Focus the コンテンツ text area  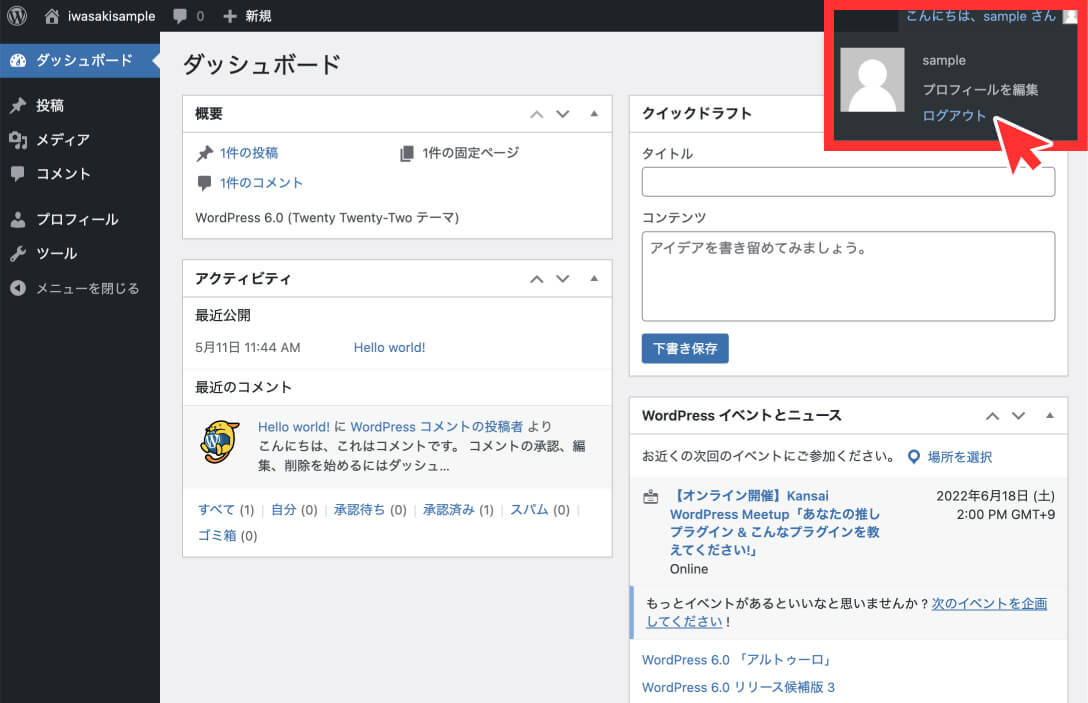[x=848, y=276]
